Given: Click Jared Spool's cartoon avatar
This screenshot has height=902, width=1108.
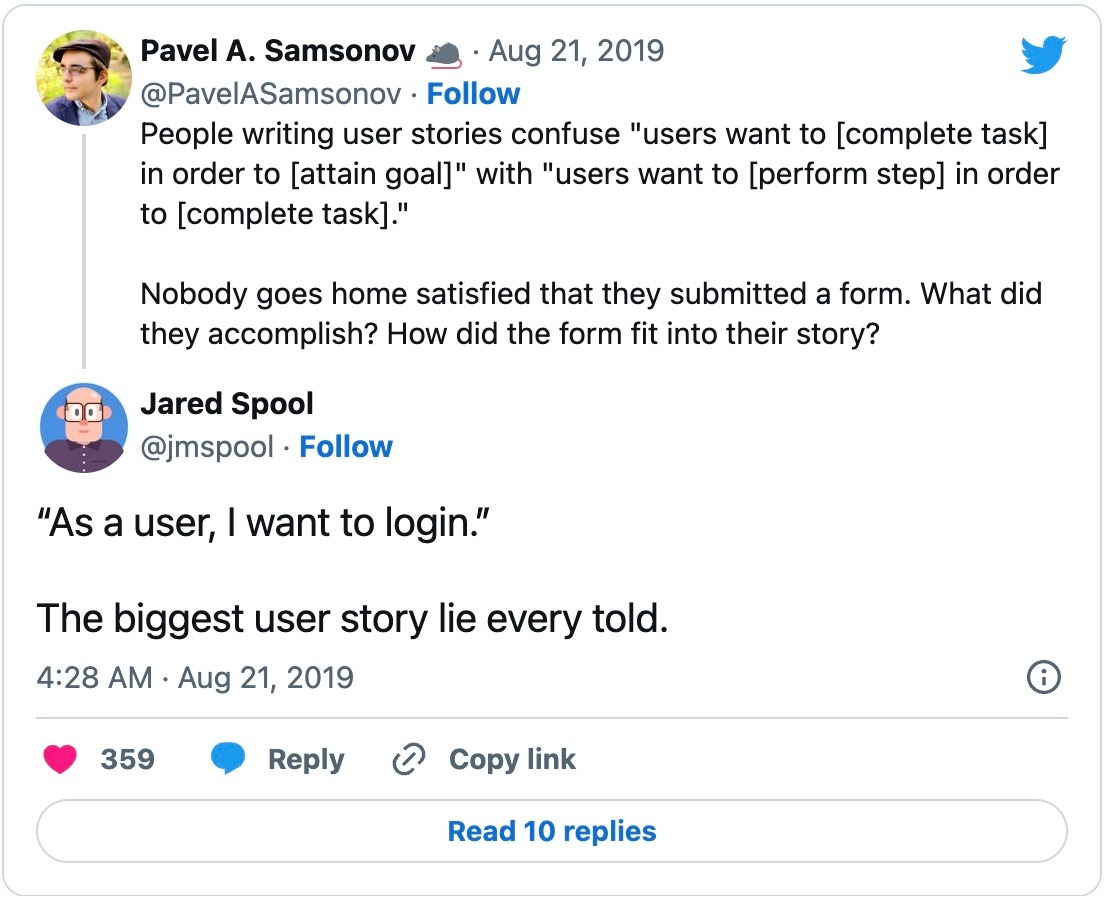Looking at the screenshot, I should tap(83, 428).
